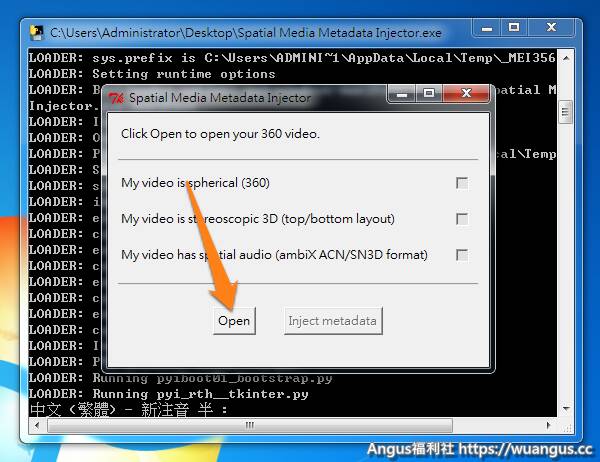Image resolution: width=600 pixels, height=462 pixels.
Task: Tick the stereoscopic 3D top/bottom layout checkbox
Action: 462,219
